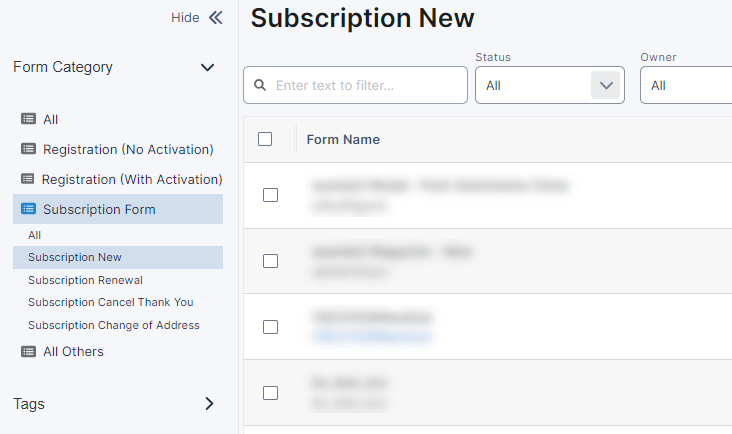Click the Subscription Form list icon
732x434 pixels.
click(29, 209)
